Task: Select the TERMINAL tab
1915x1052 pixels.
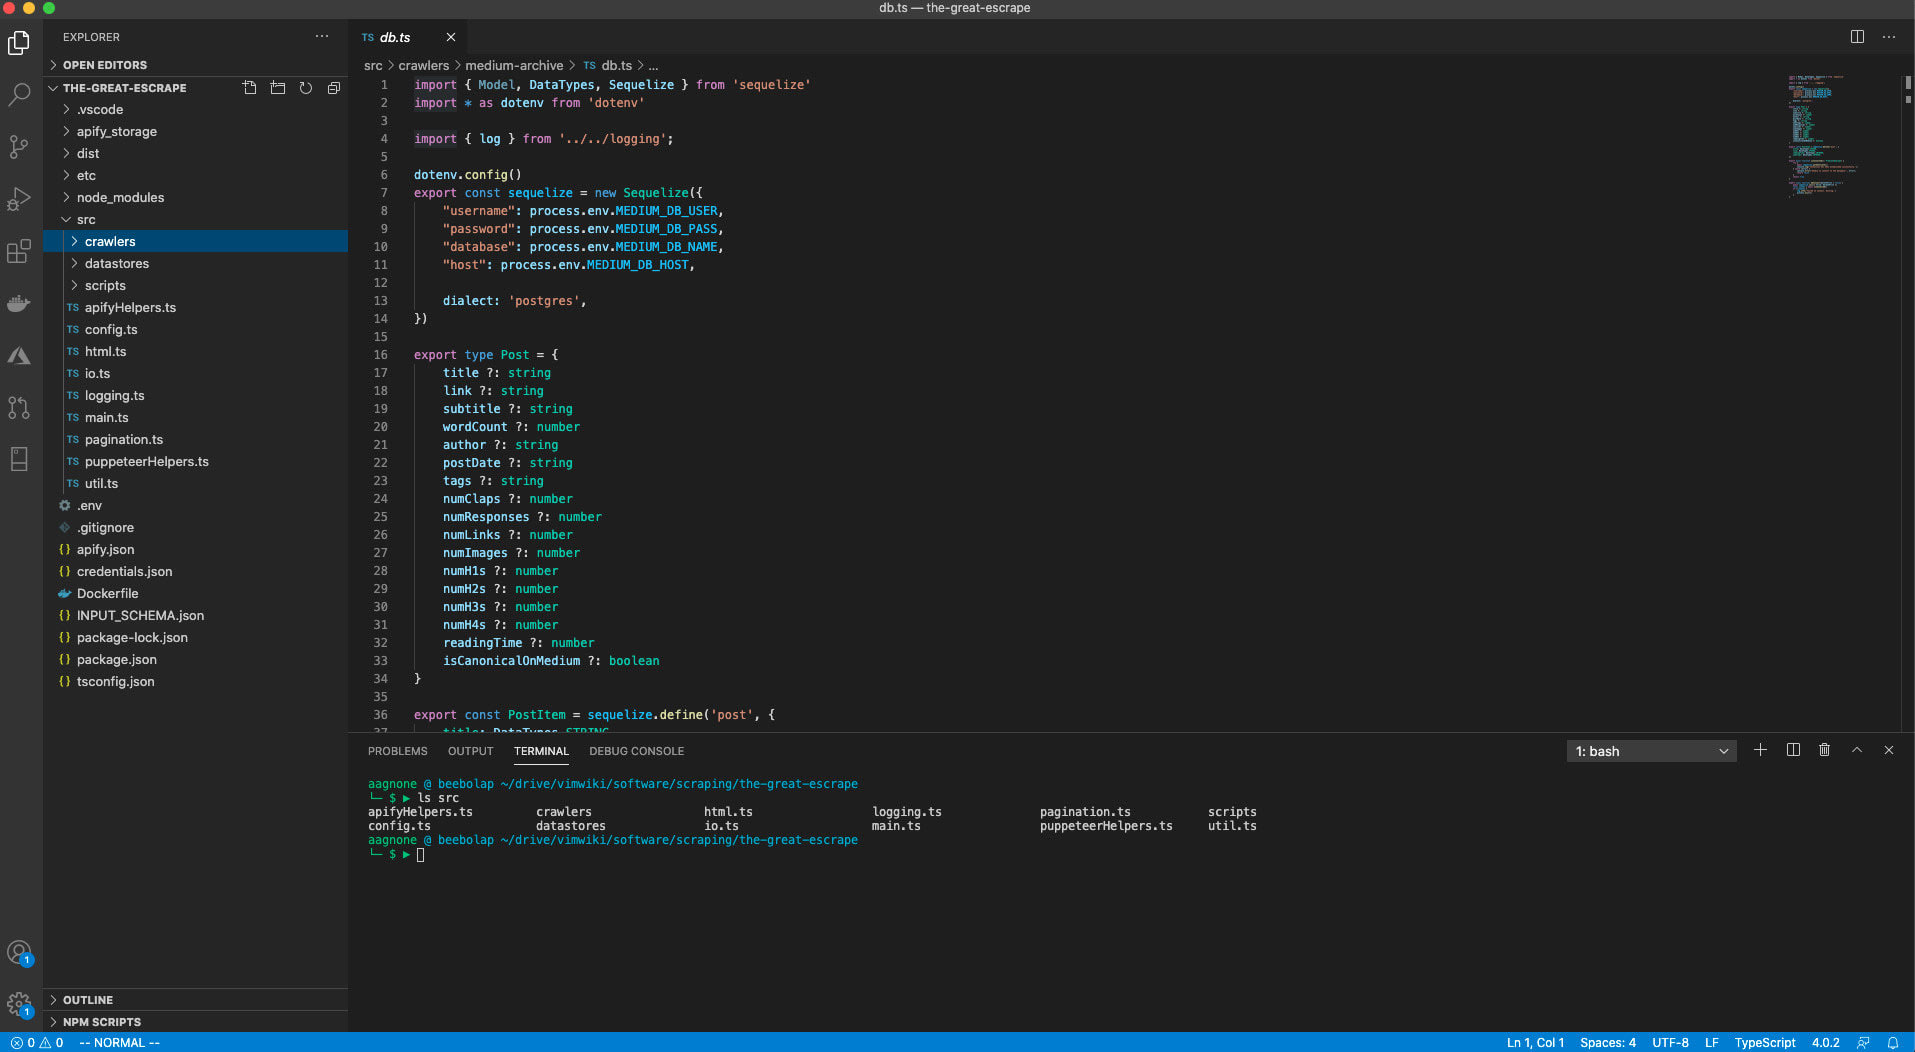Action: click(x=541, y=751)
